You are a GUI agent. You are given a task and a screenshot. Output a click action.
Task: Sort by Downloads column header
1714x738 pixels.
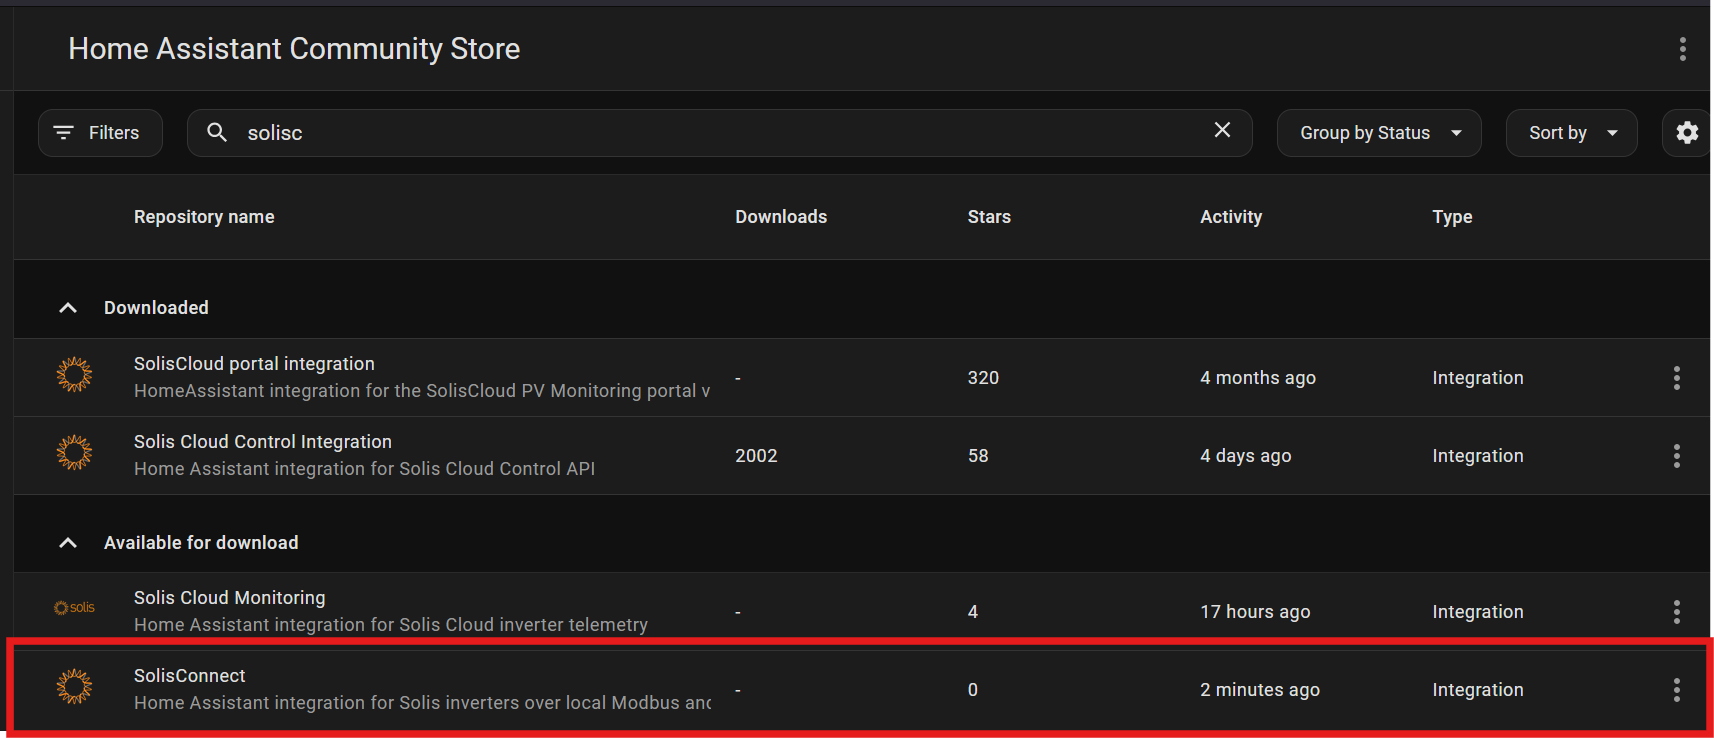coord(781,217)
